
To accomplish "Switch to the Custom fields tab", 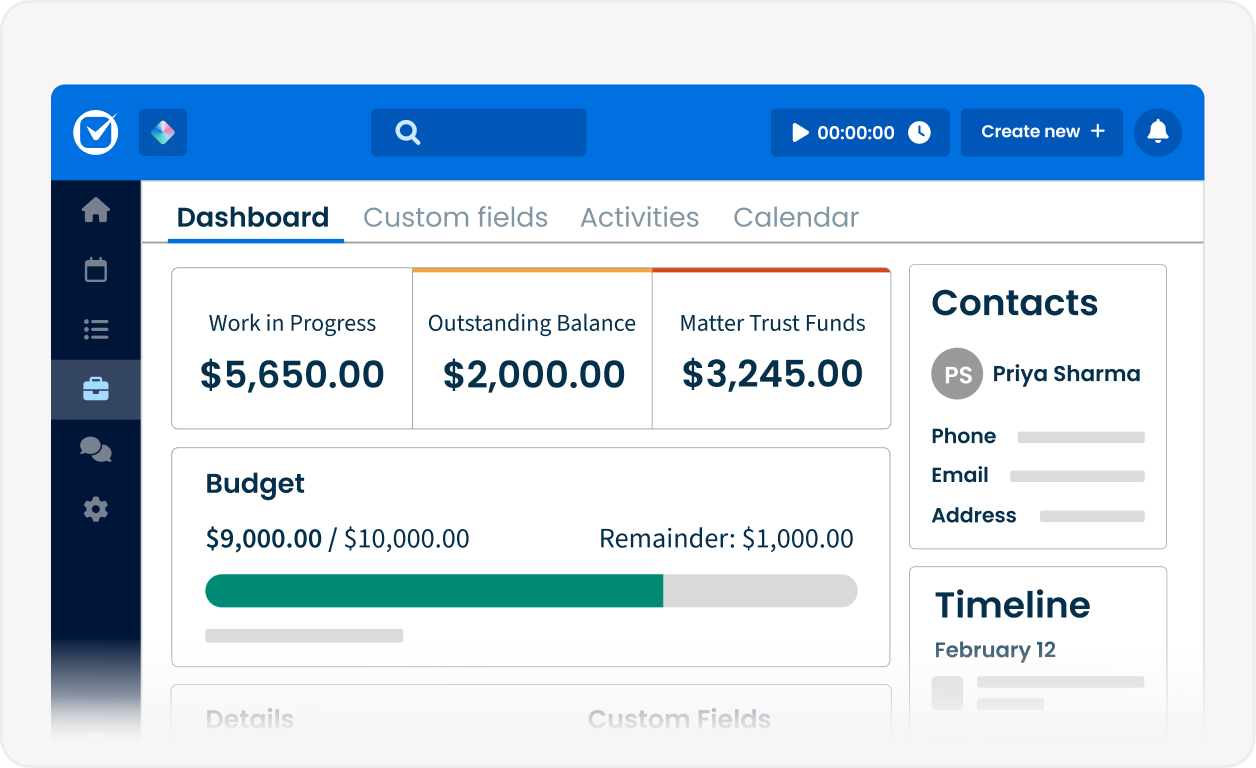I will pos(455,217).
